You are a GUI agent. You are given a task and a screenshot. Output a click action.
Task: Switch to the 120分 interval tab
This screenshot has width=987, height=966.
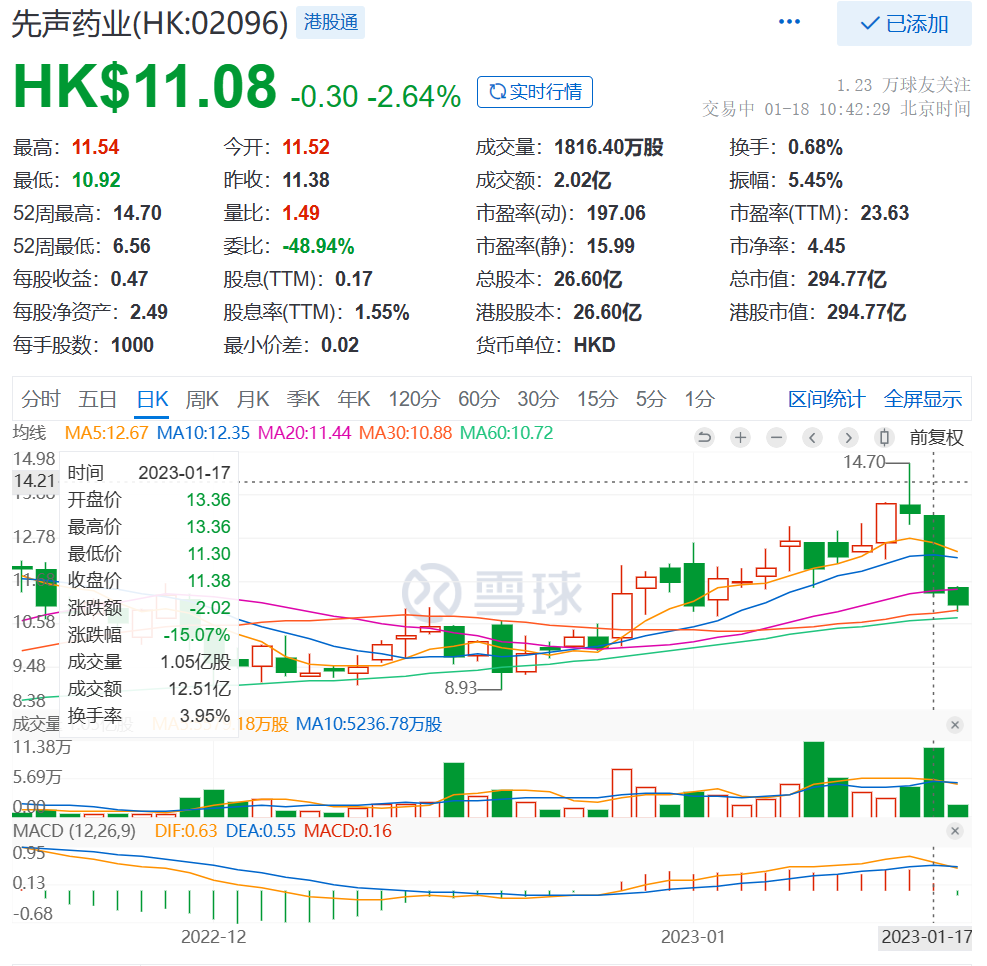pyautogui.click(x=414, y=399)
